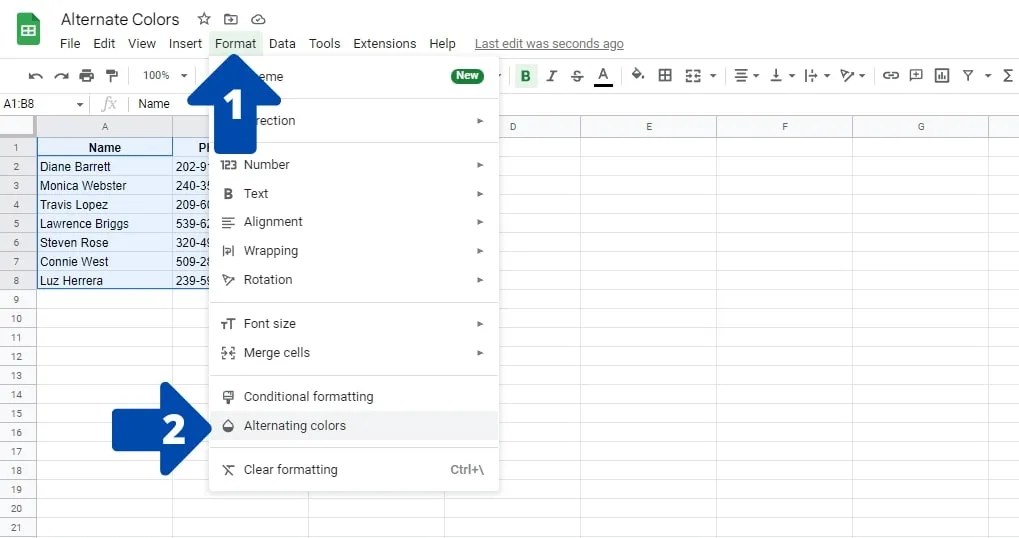Open the Edit menu

pyautogui.click(x=104, y=44)
